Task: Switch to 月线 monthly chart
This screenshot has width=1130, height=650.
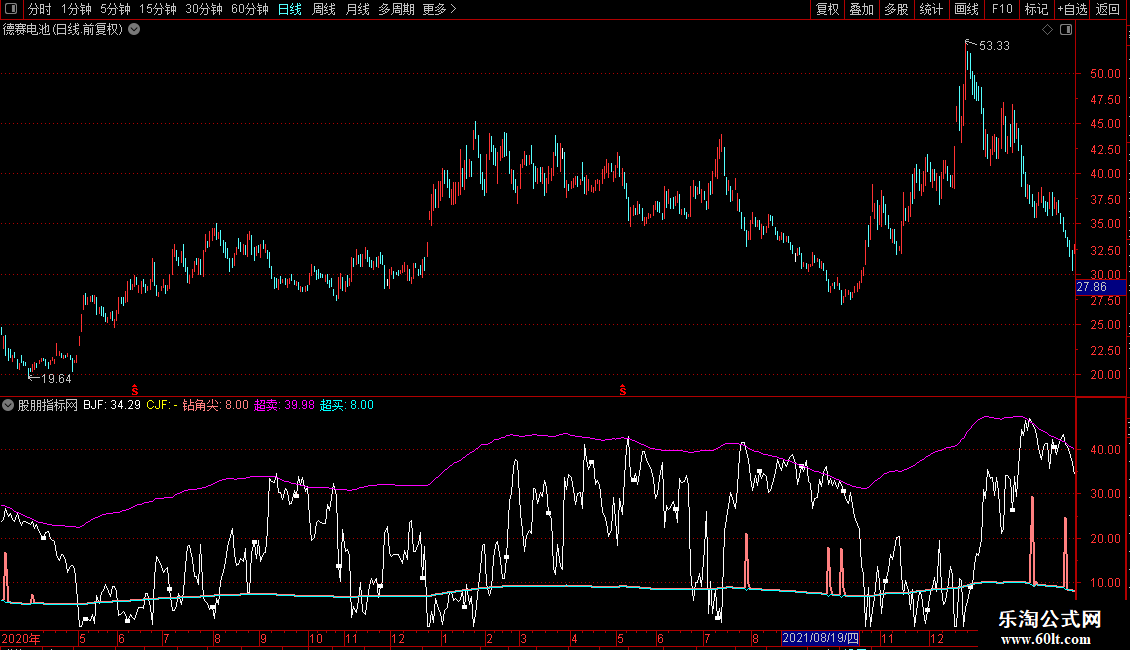Action: tap(357, 9)
